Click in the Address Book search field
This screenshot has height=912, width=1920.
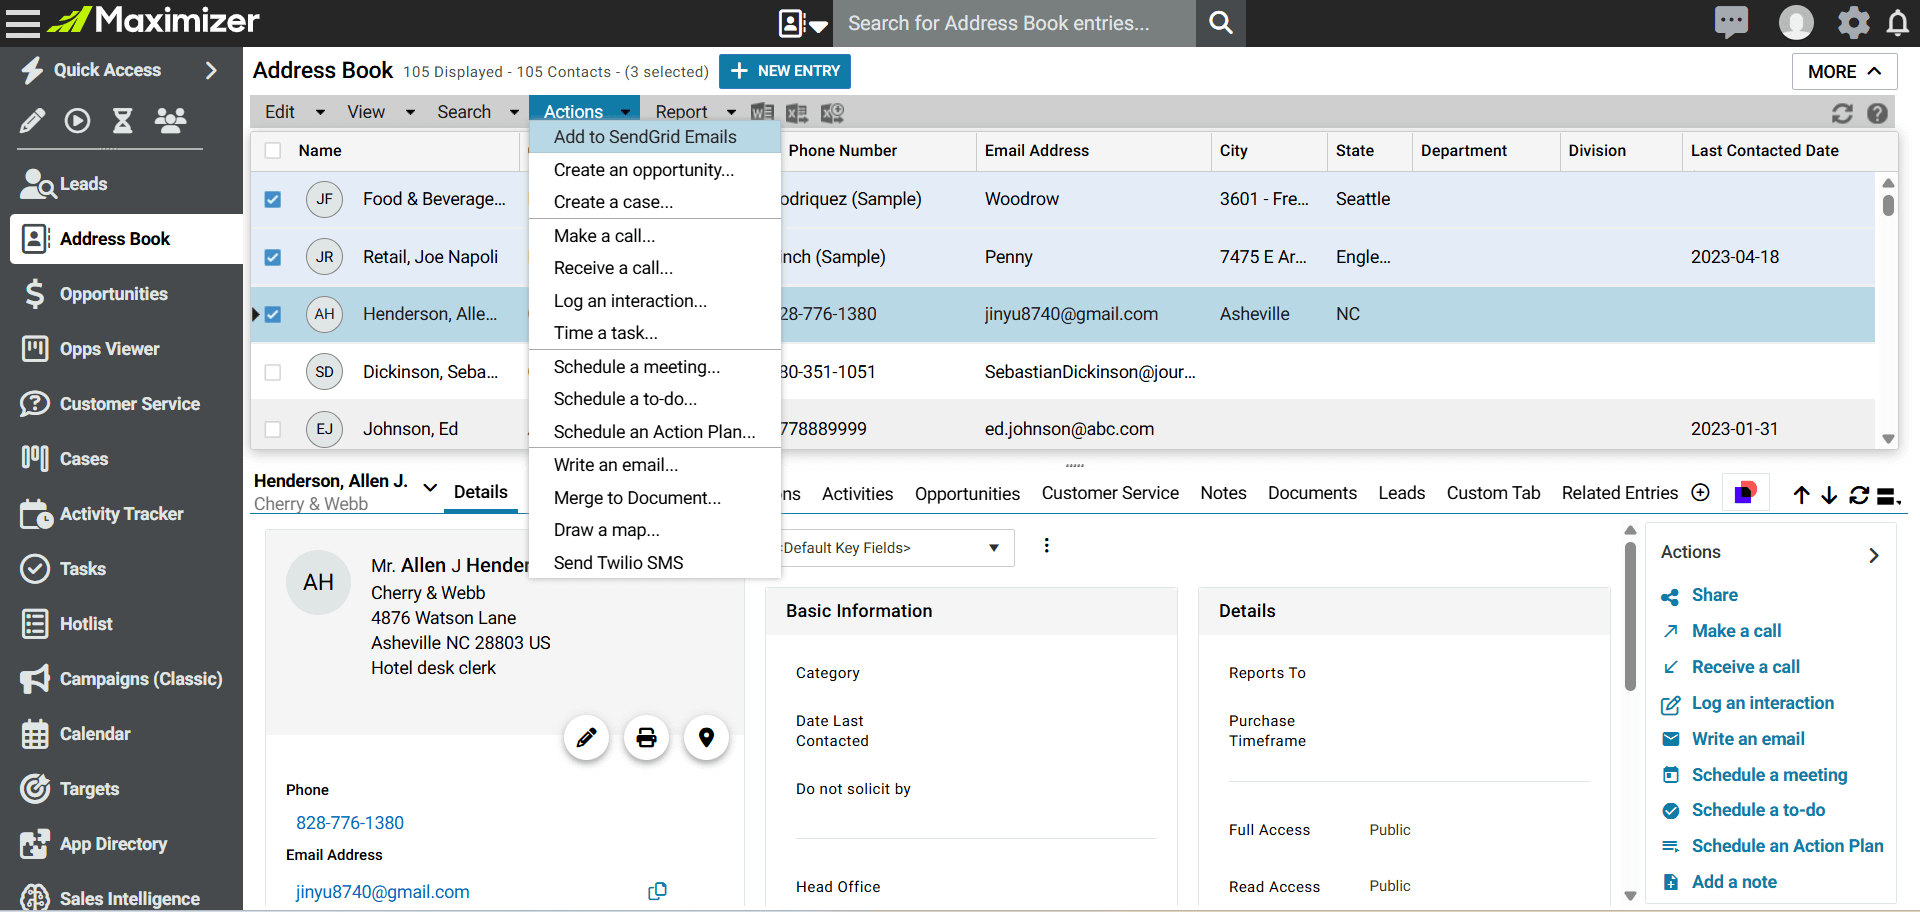tap(1014, 23)
